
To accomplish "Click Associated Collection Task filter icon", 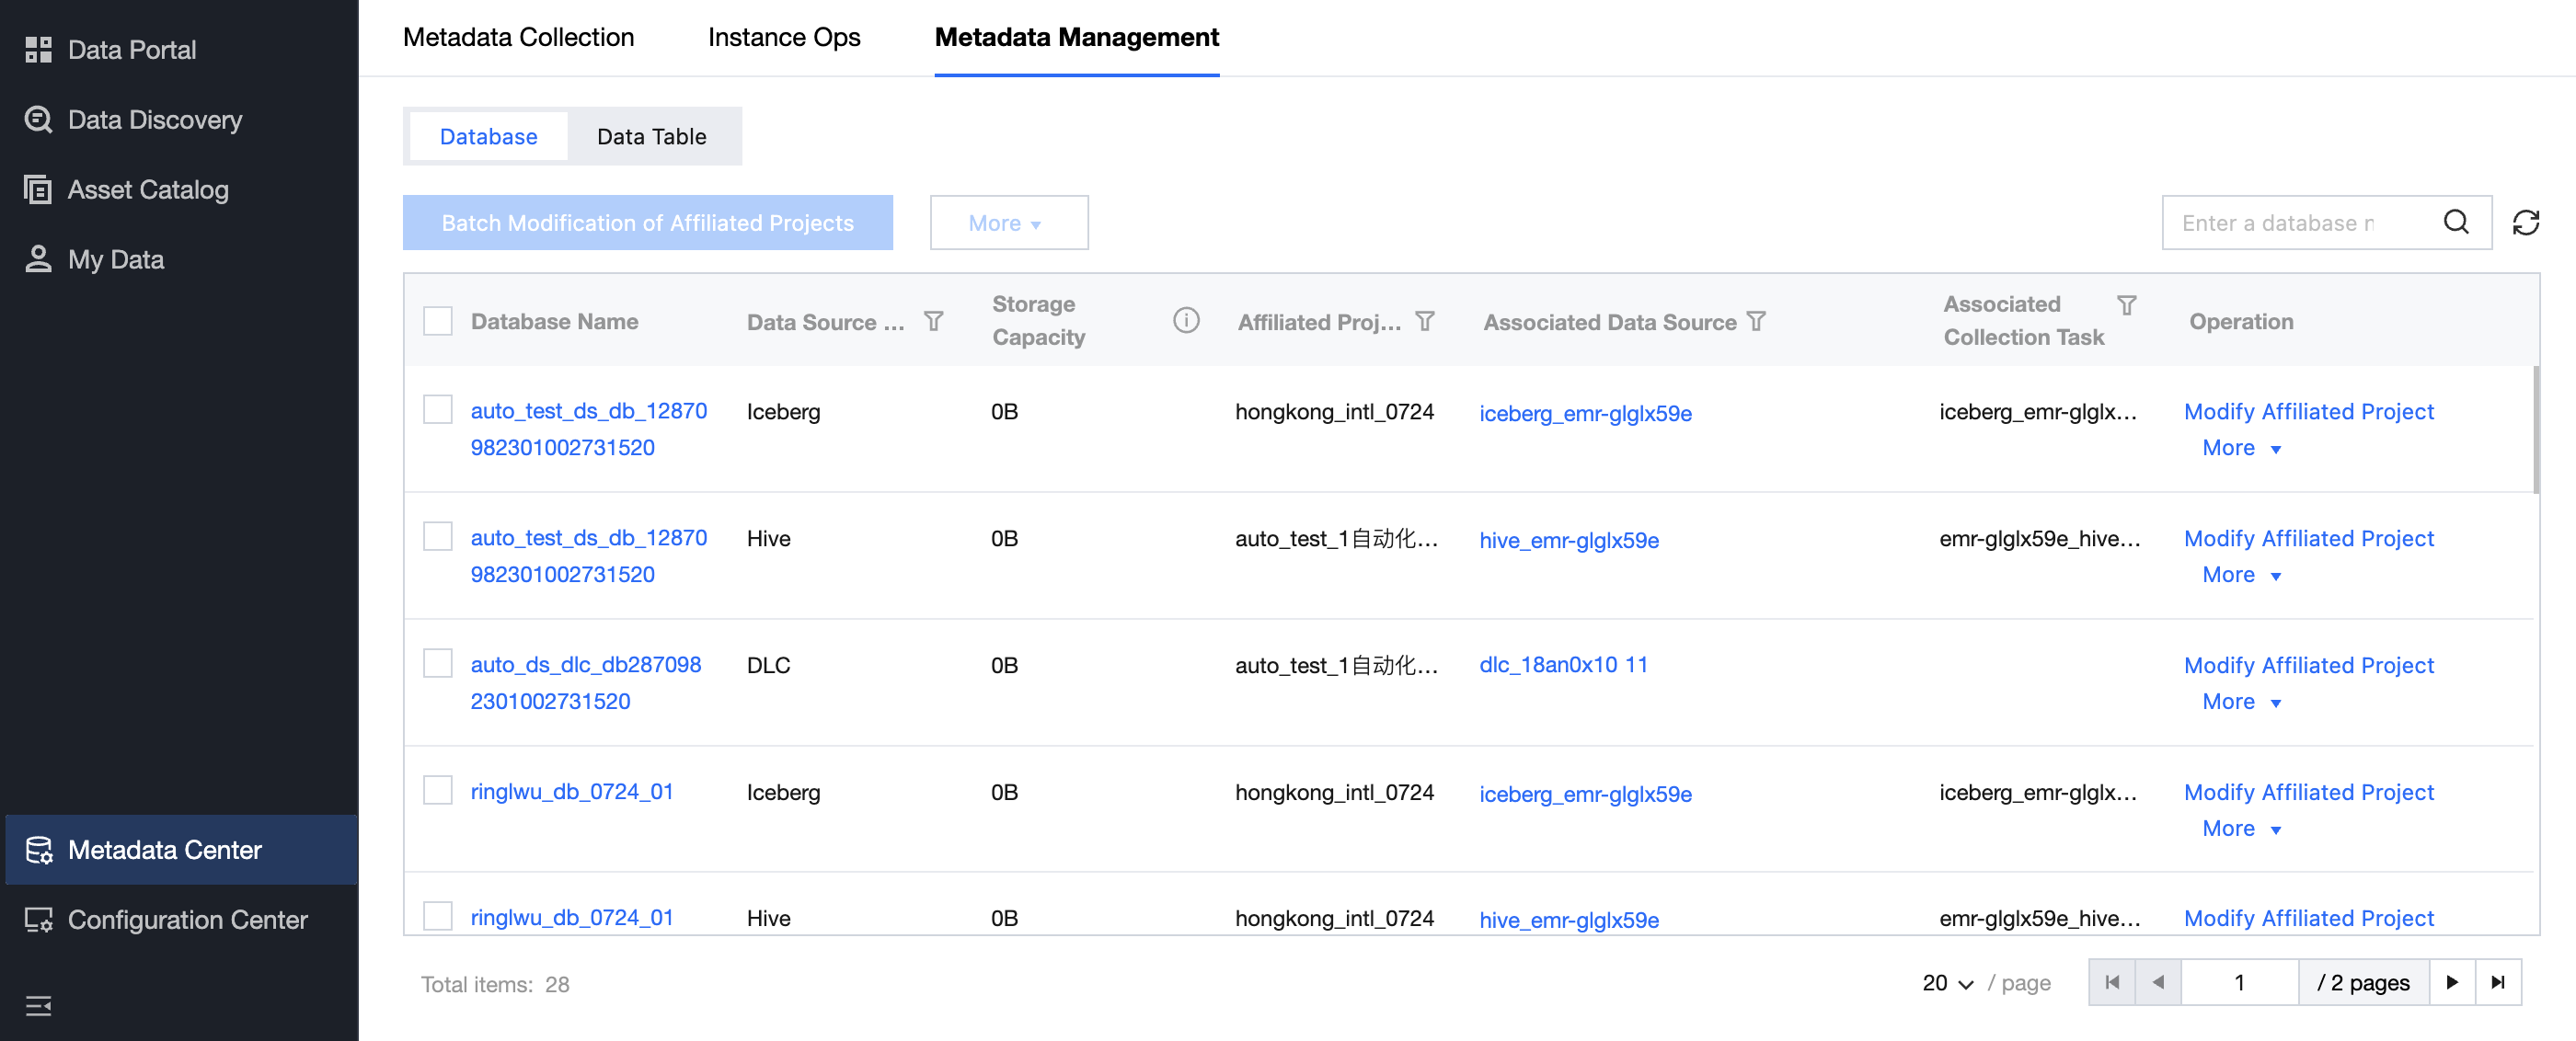I will [x=2126, y=304].
